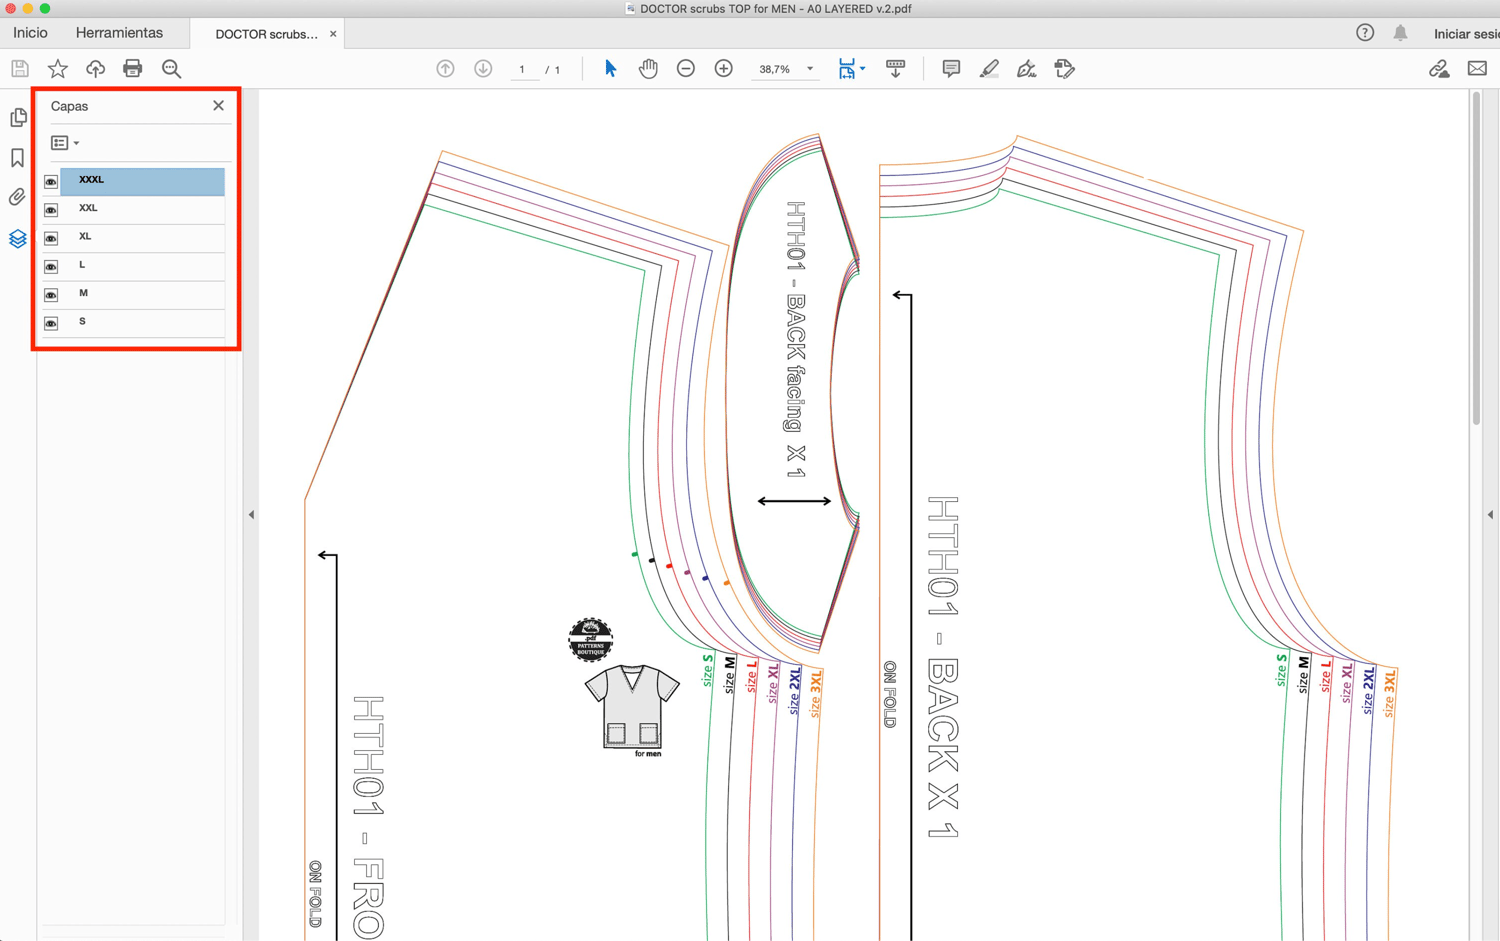Screen dimensions: 1500x941
Task: Open the Help menu icon
Action: click(1365, 33)
